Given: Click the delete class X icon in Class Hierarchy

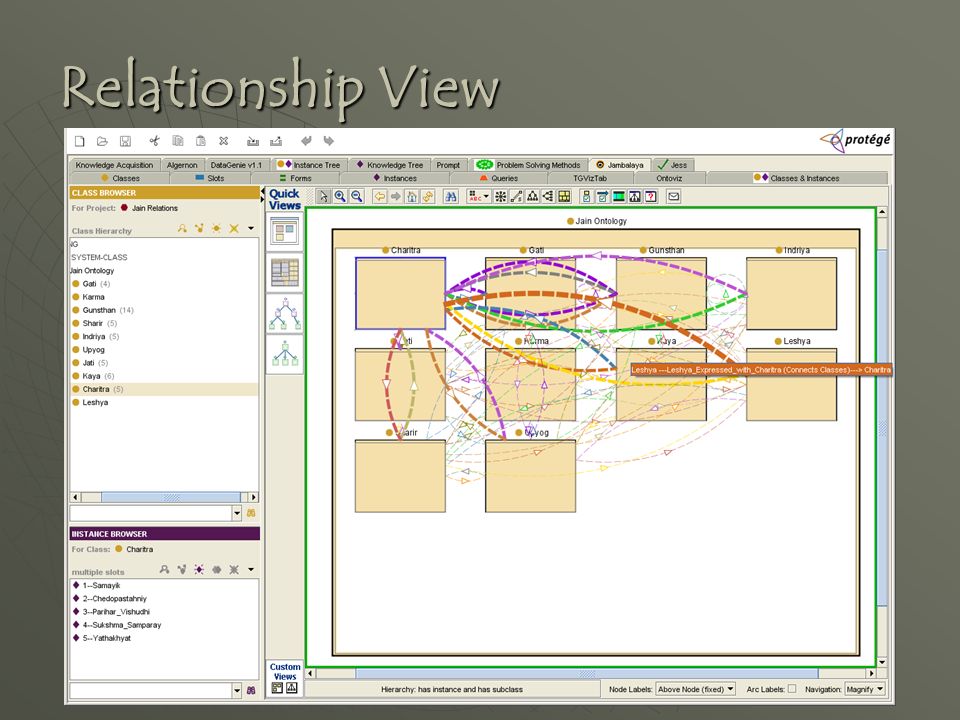Looking at the screenshot, I should point(234,228).
